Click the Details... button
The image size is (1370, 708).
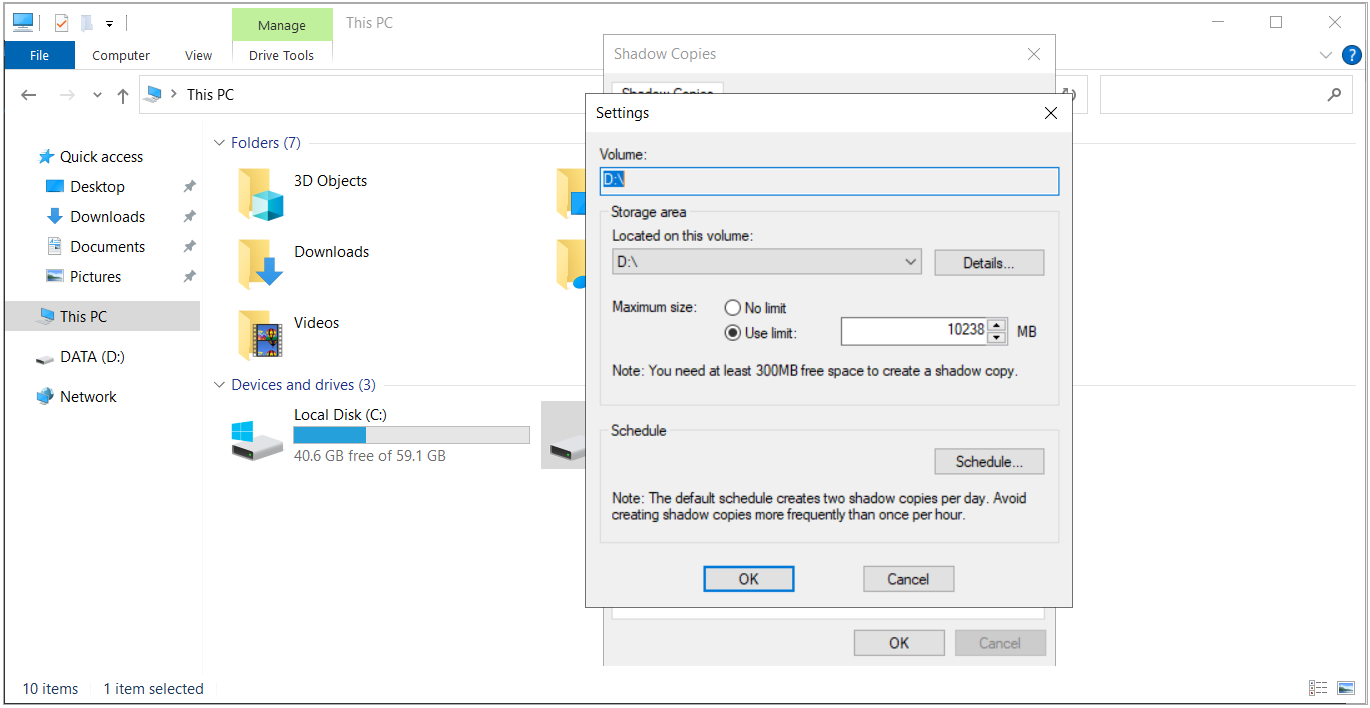click(x=989, y=263)
